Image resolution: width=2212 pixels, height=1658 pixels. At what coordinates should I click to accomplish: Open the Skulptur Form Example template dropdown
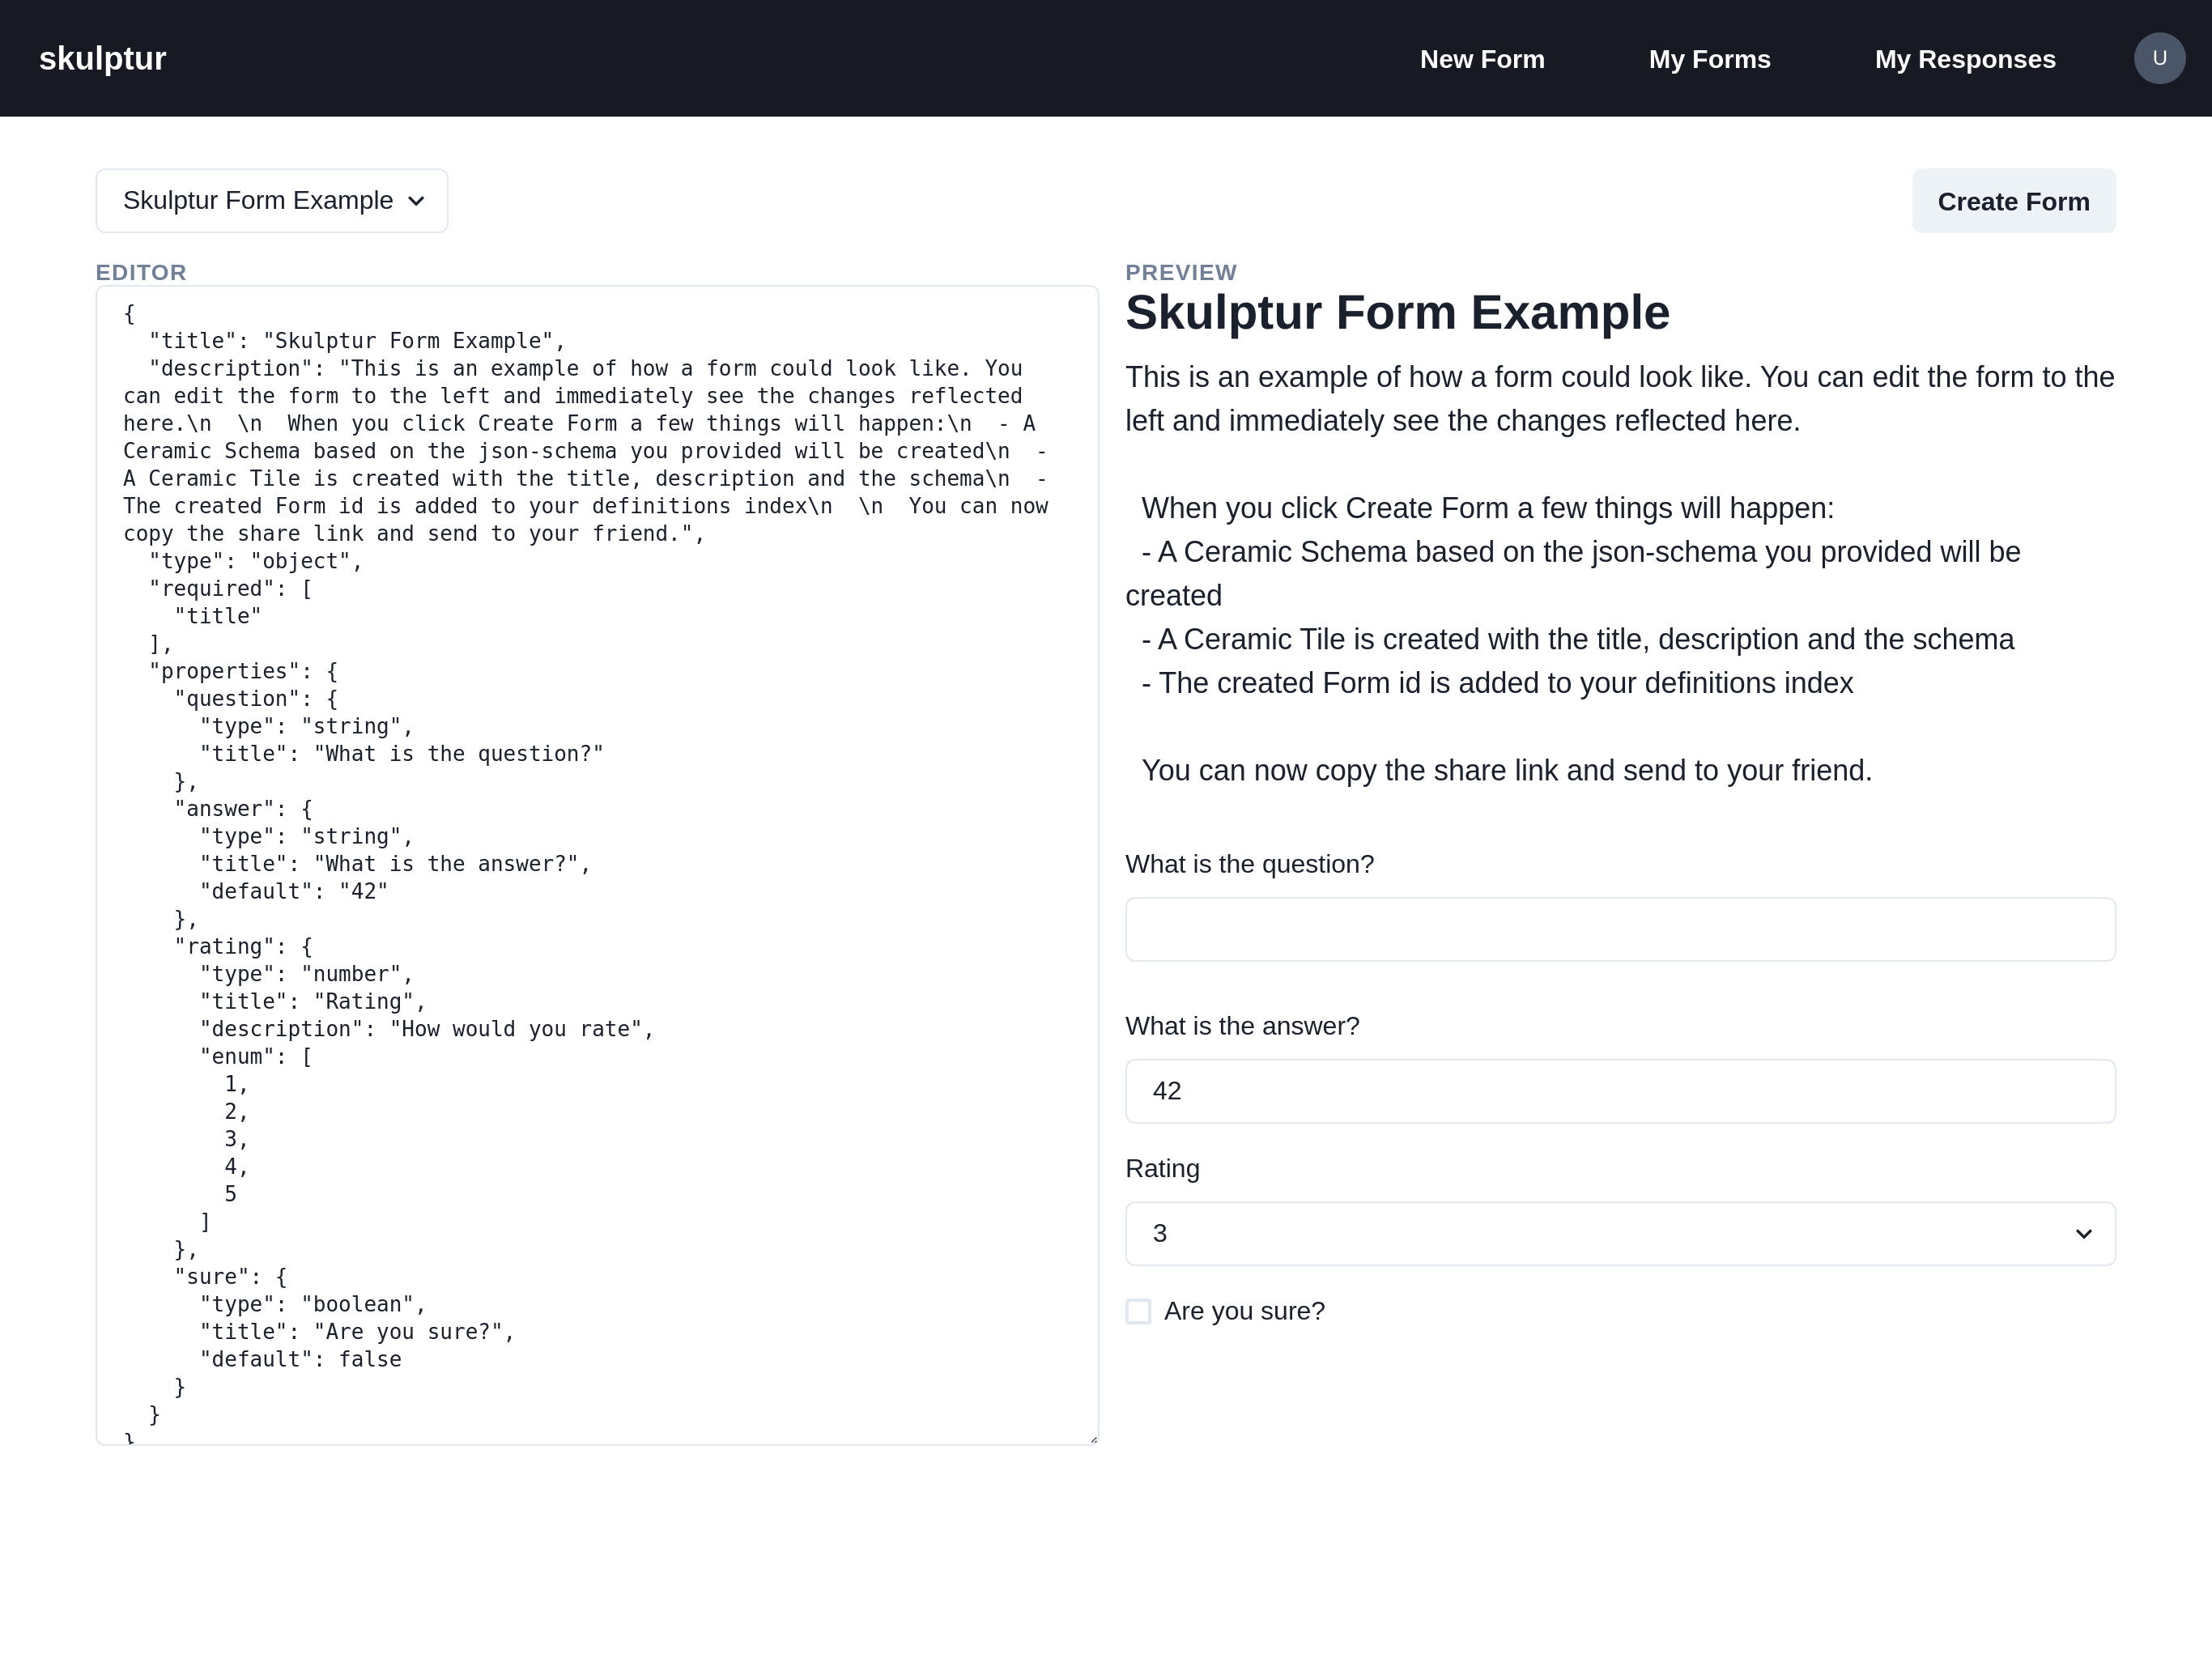(271, 201)
